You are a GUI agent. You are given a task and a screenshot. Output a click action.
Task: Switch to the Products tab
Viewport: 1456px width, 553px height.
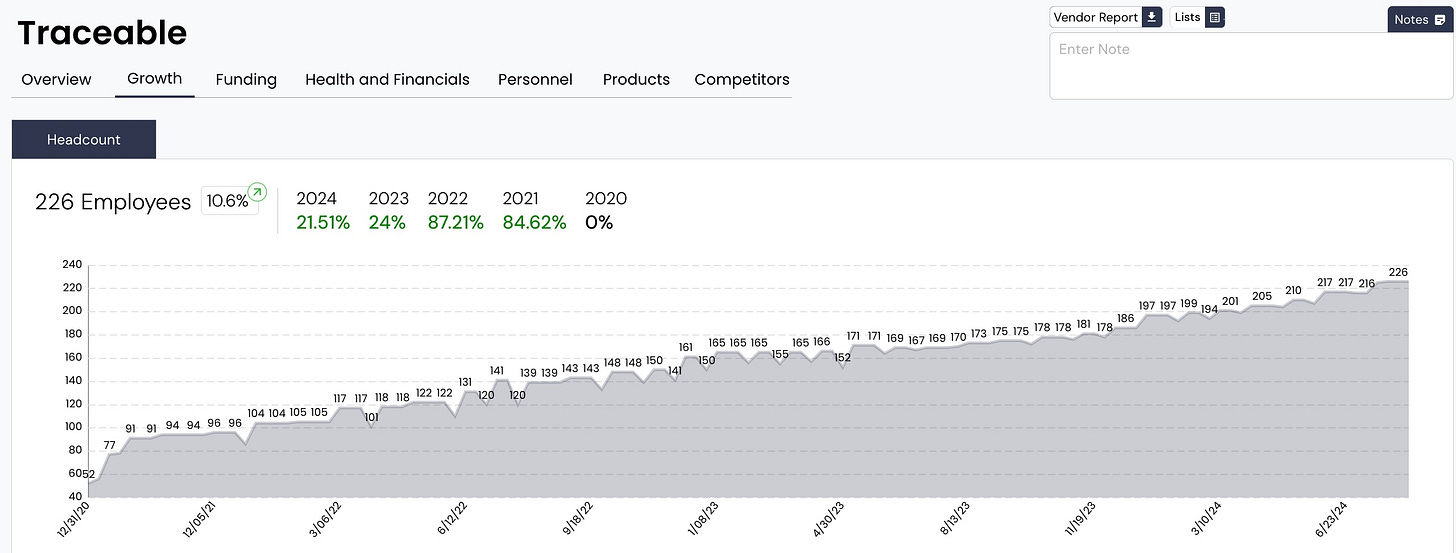click(x=636, y=79)
